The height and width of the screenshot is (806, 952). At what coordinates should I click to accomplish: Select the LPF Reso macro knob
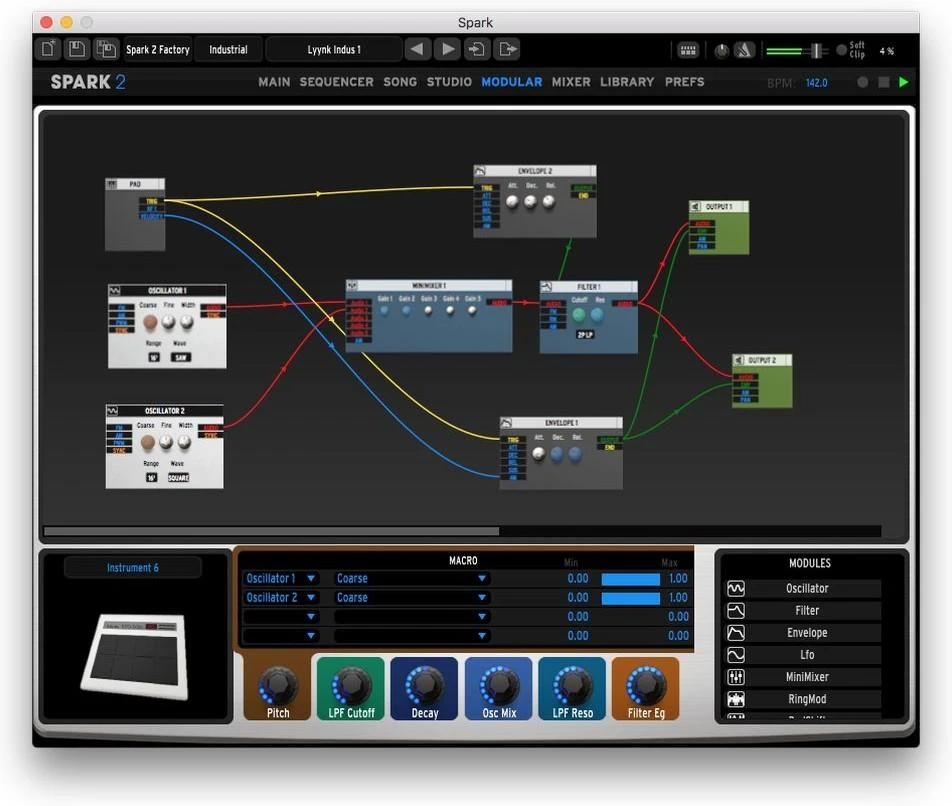point(573,685)
